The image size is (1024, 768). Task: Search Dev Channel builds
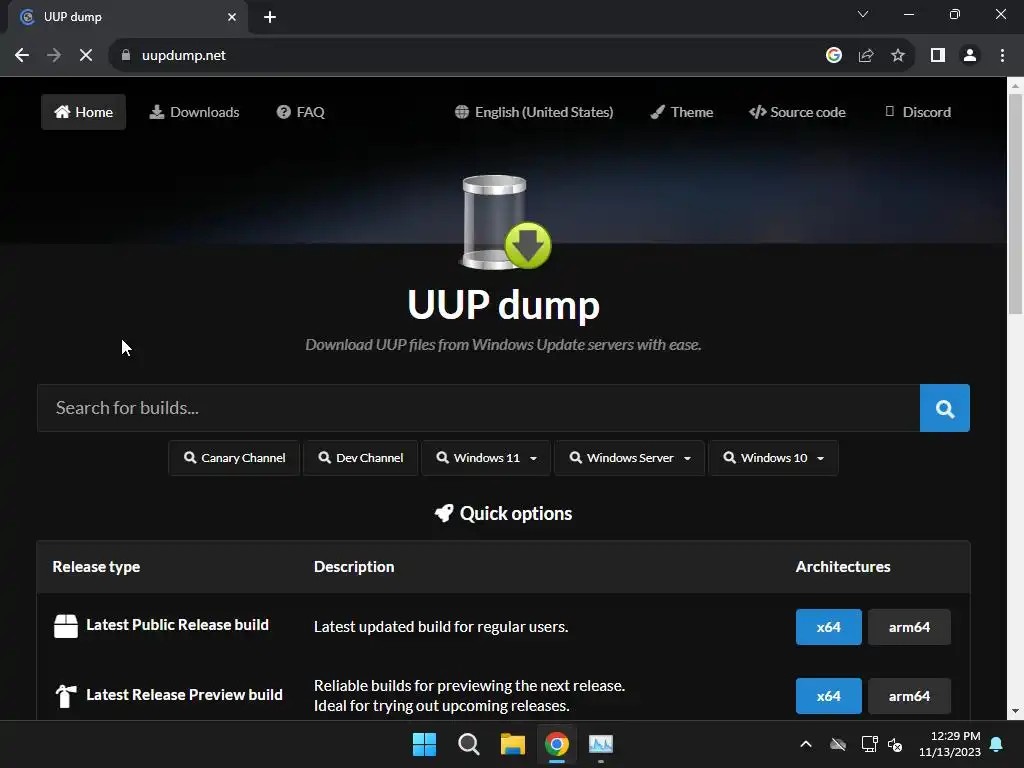point(360,458)
